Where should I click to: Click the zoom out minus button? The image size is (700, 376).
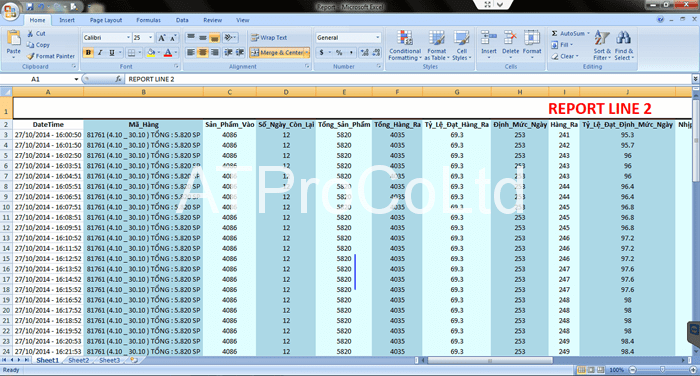[633, 370]
